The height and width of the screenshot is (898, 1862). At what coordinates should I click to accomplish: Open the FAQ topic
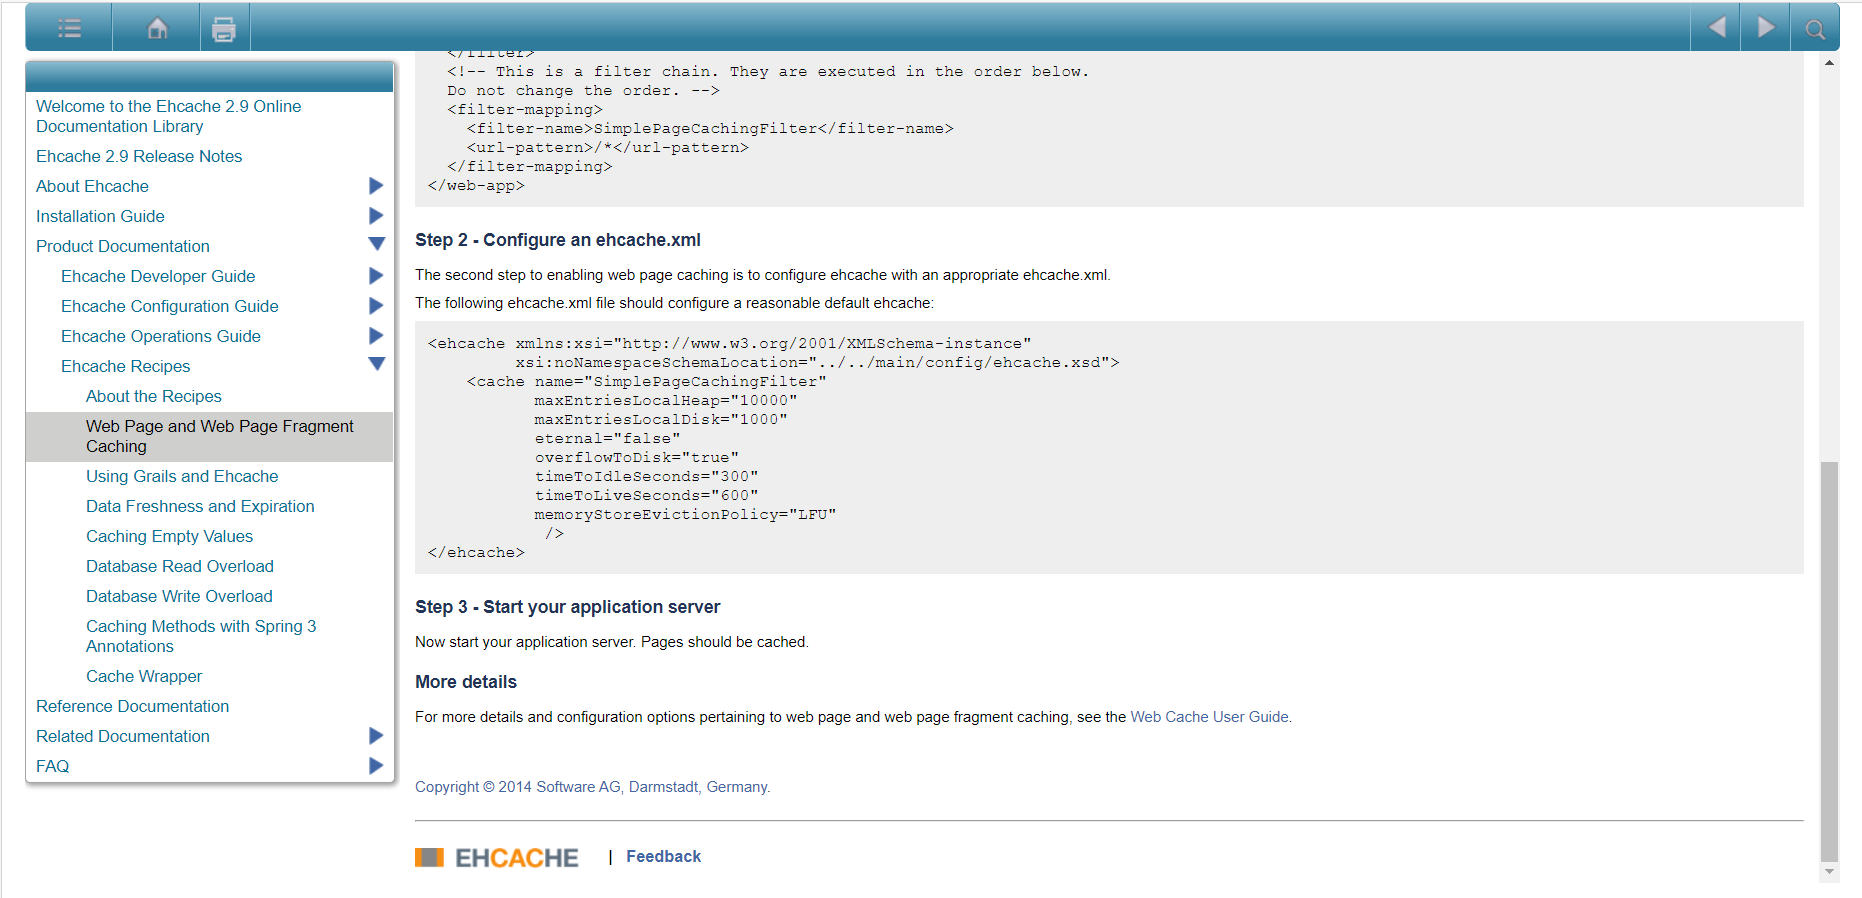click(x=52, y=766)
